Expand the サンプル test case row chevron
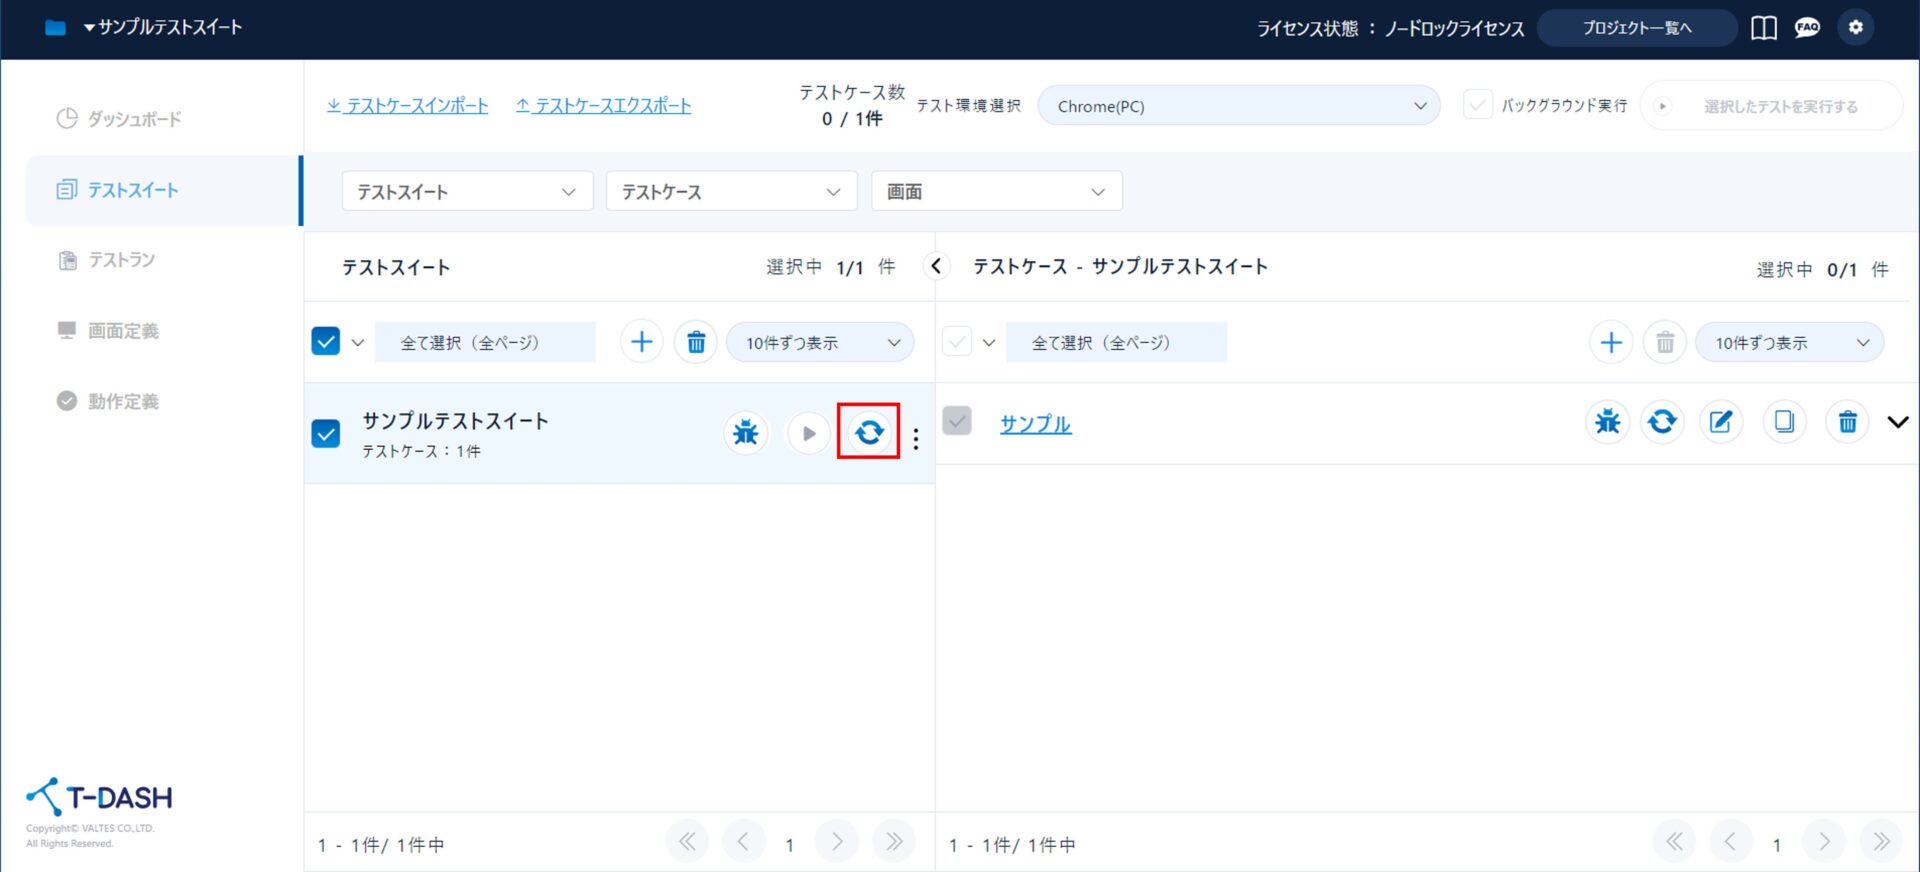1920x872 pixels. [1897, 422]
